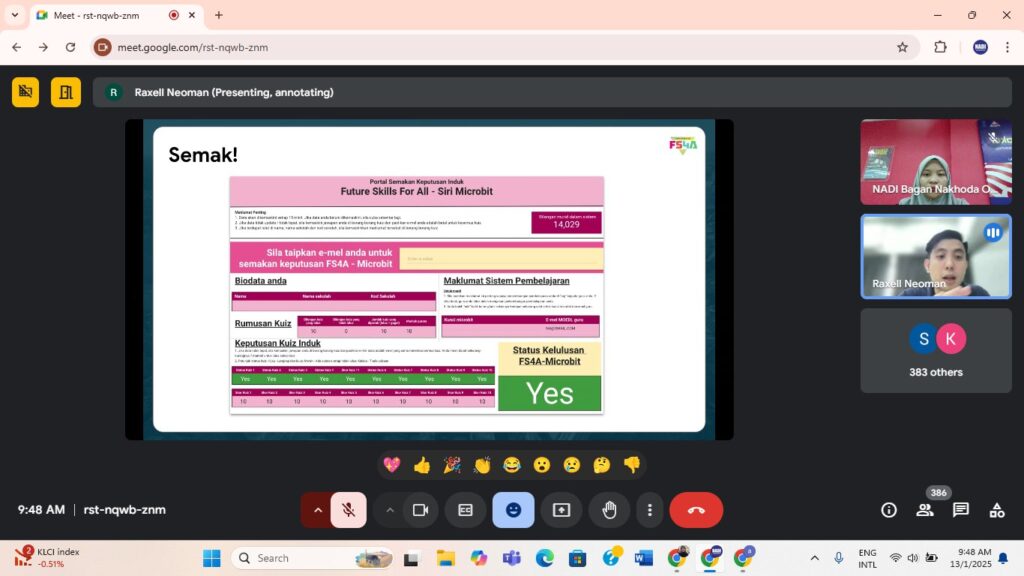The image size is (1024, 576).
Task: Open File Explorer from the taskbar
Action: 446,558
